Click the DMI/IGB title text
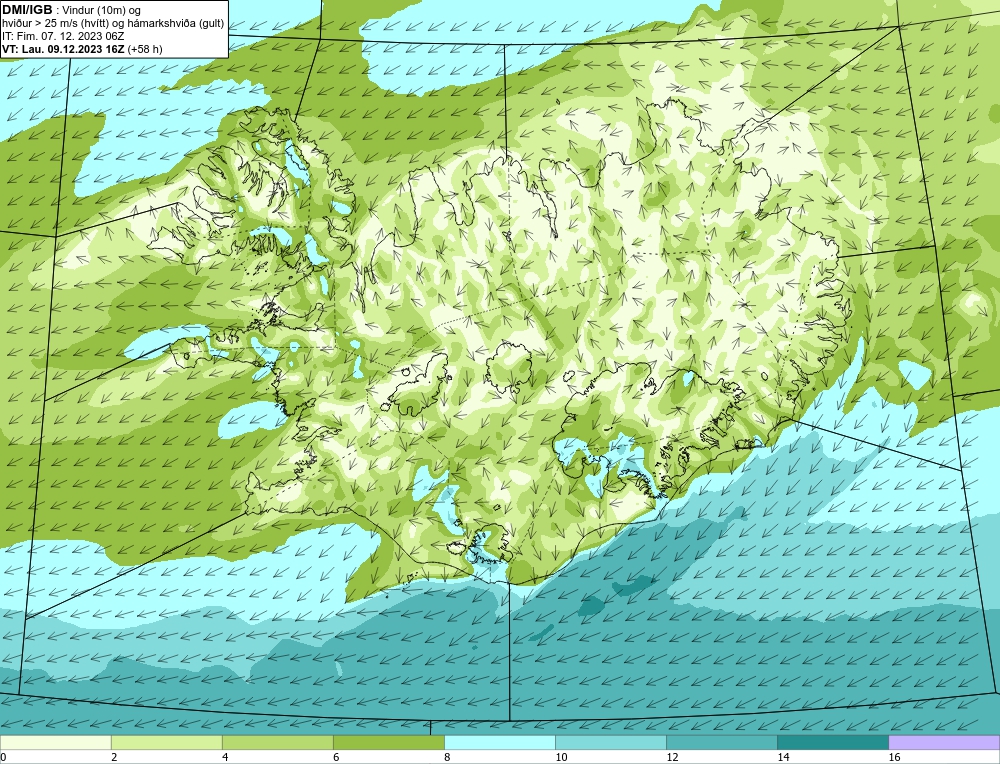Screen dimensions: 1000x764 pos(27,10)
